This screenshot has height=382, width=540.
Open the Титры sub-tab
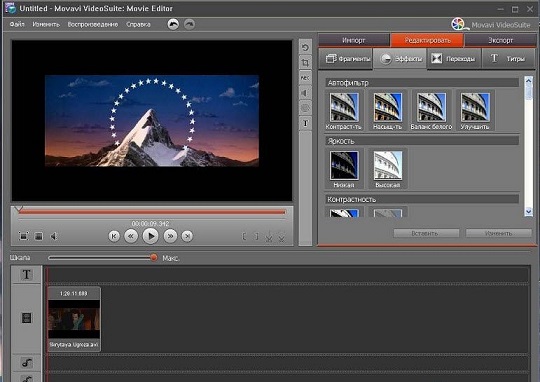point(508,59)
